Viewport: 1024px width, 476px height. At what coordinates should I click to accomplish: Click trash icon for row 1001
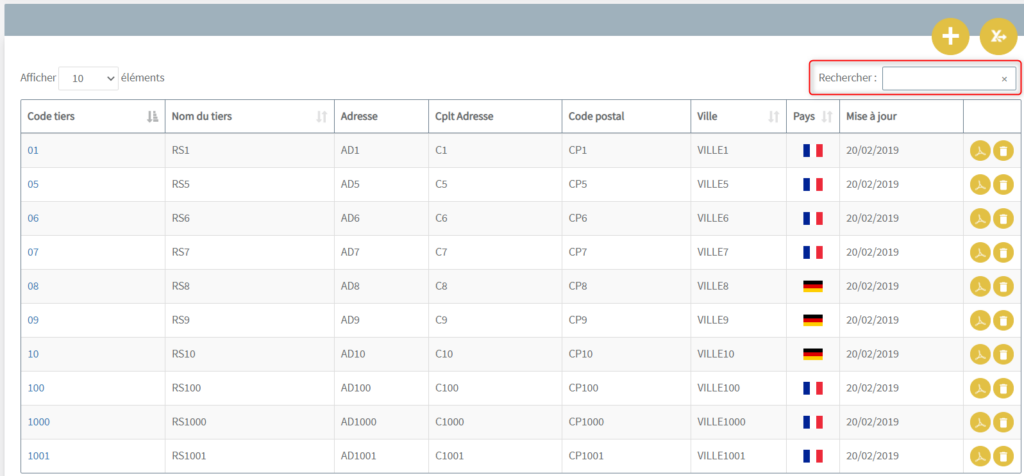click(x=1003, y=456)
